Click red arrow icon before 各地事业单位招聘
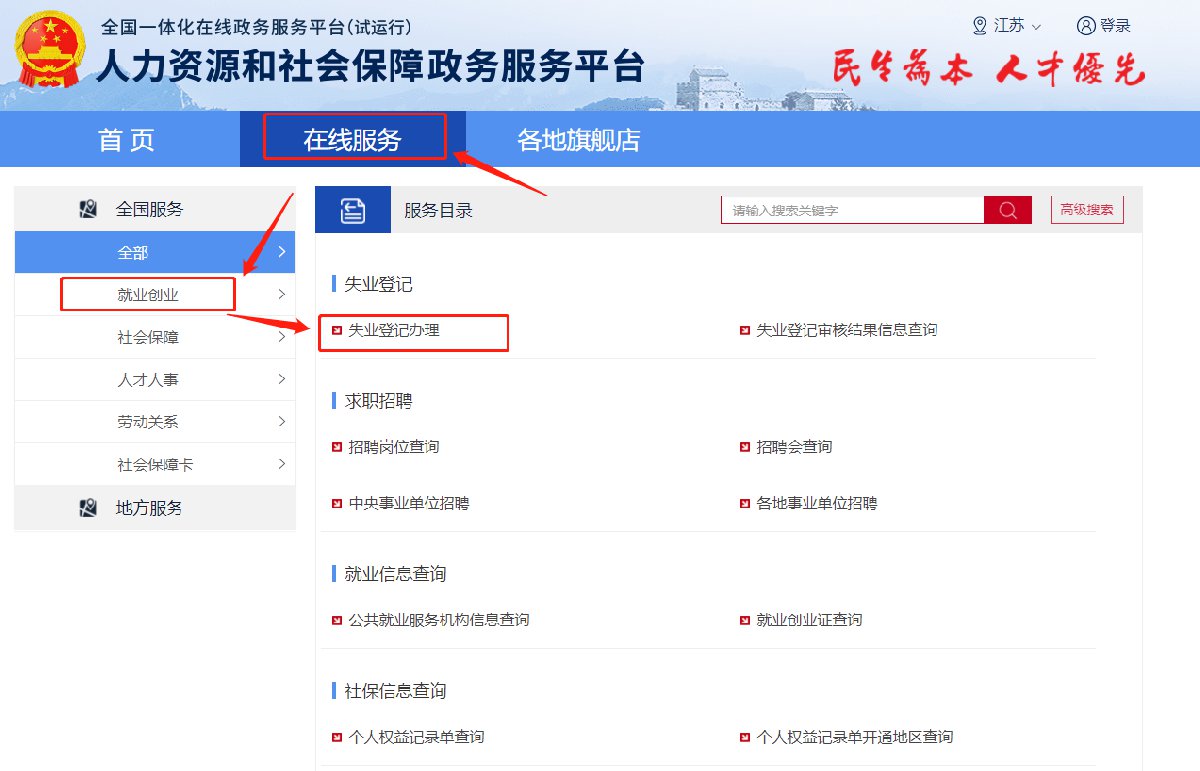The height and width of the screenshot is (771, 1200). point(745,504)
